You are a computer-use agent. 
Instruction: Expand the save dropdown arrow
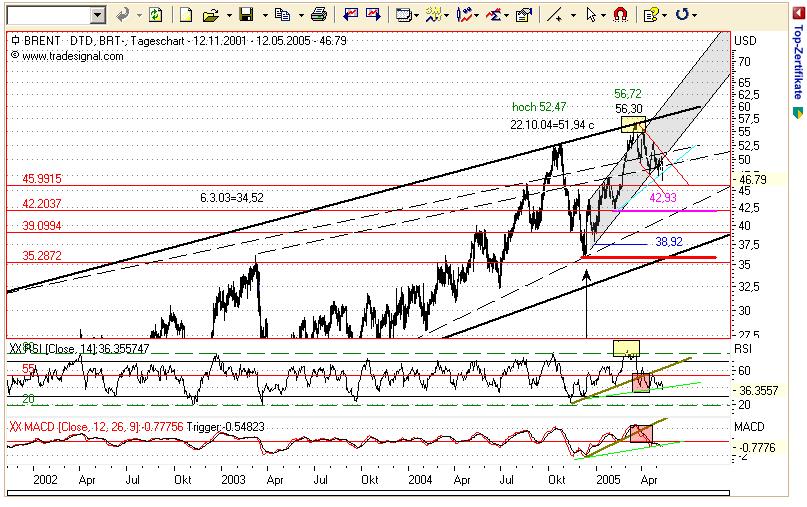coord(265,15)
